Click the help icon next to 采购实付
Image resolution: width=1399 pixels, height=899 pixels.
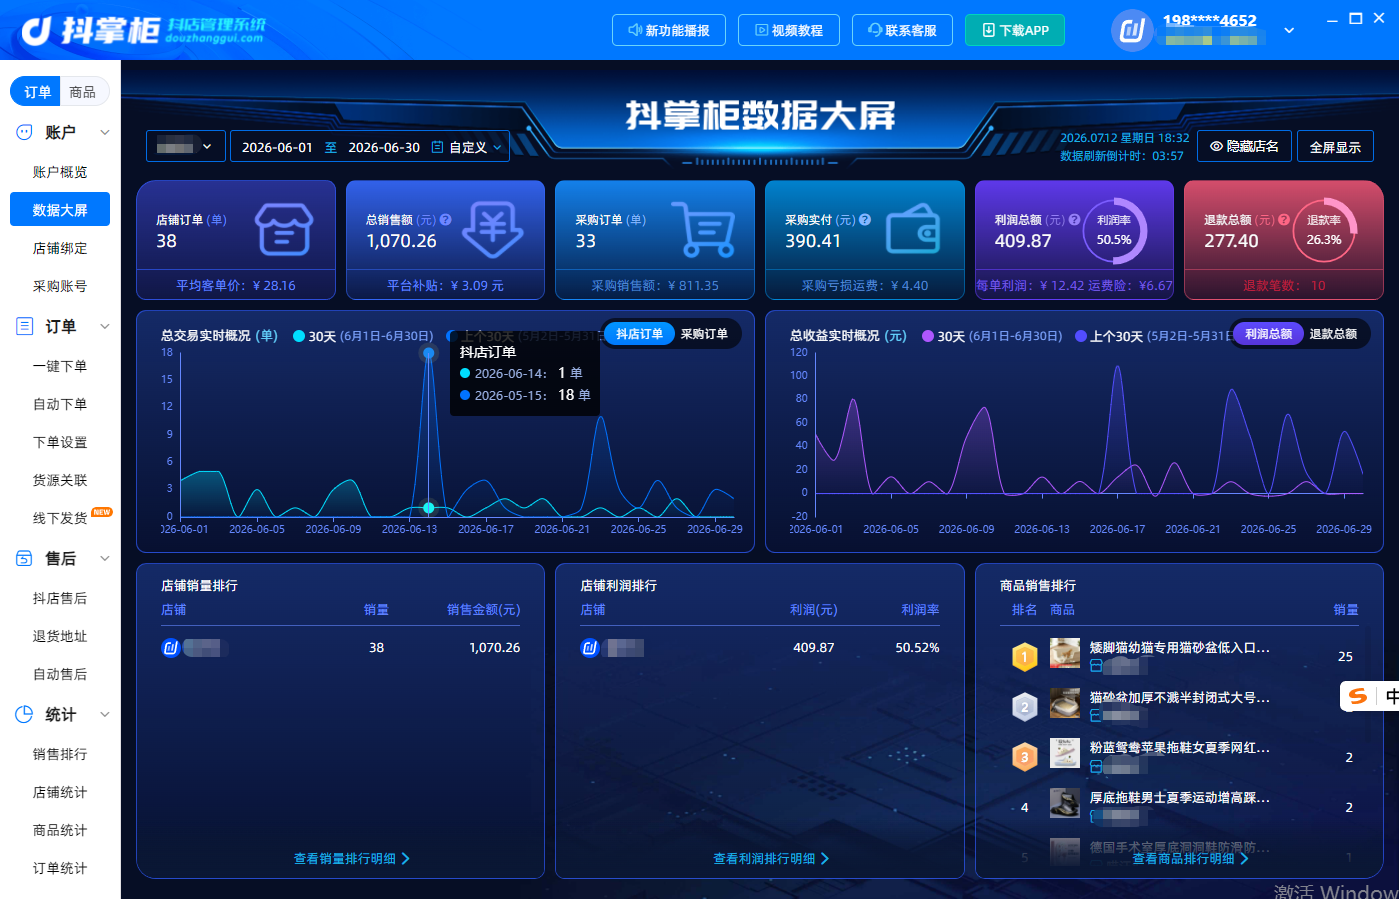pos(865,220)
